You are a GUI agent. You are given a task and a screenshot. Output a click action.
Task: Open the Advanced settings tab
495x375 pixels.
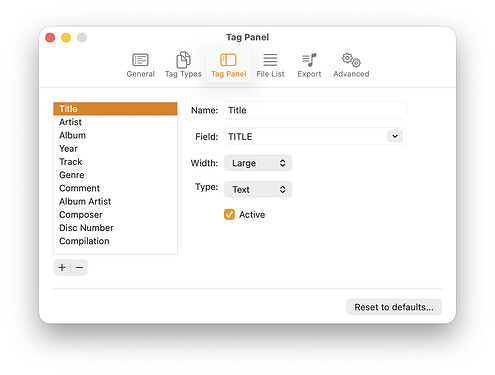pyautogui.click(x=351, y=65)
